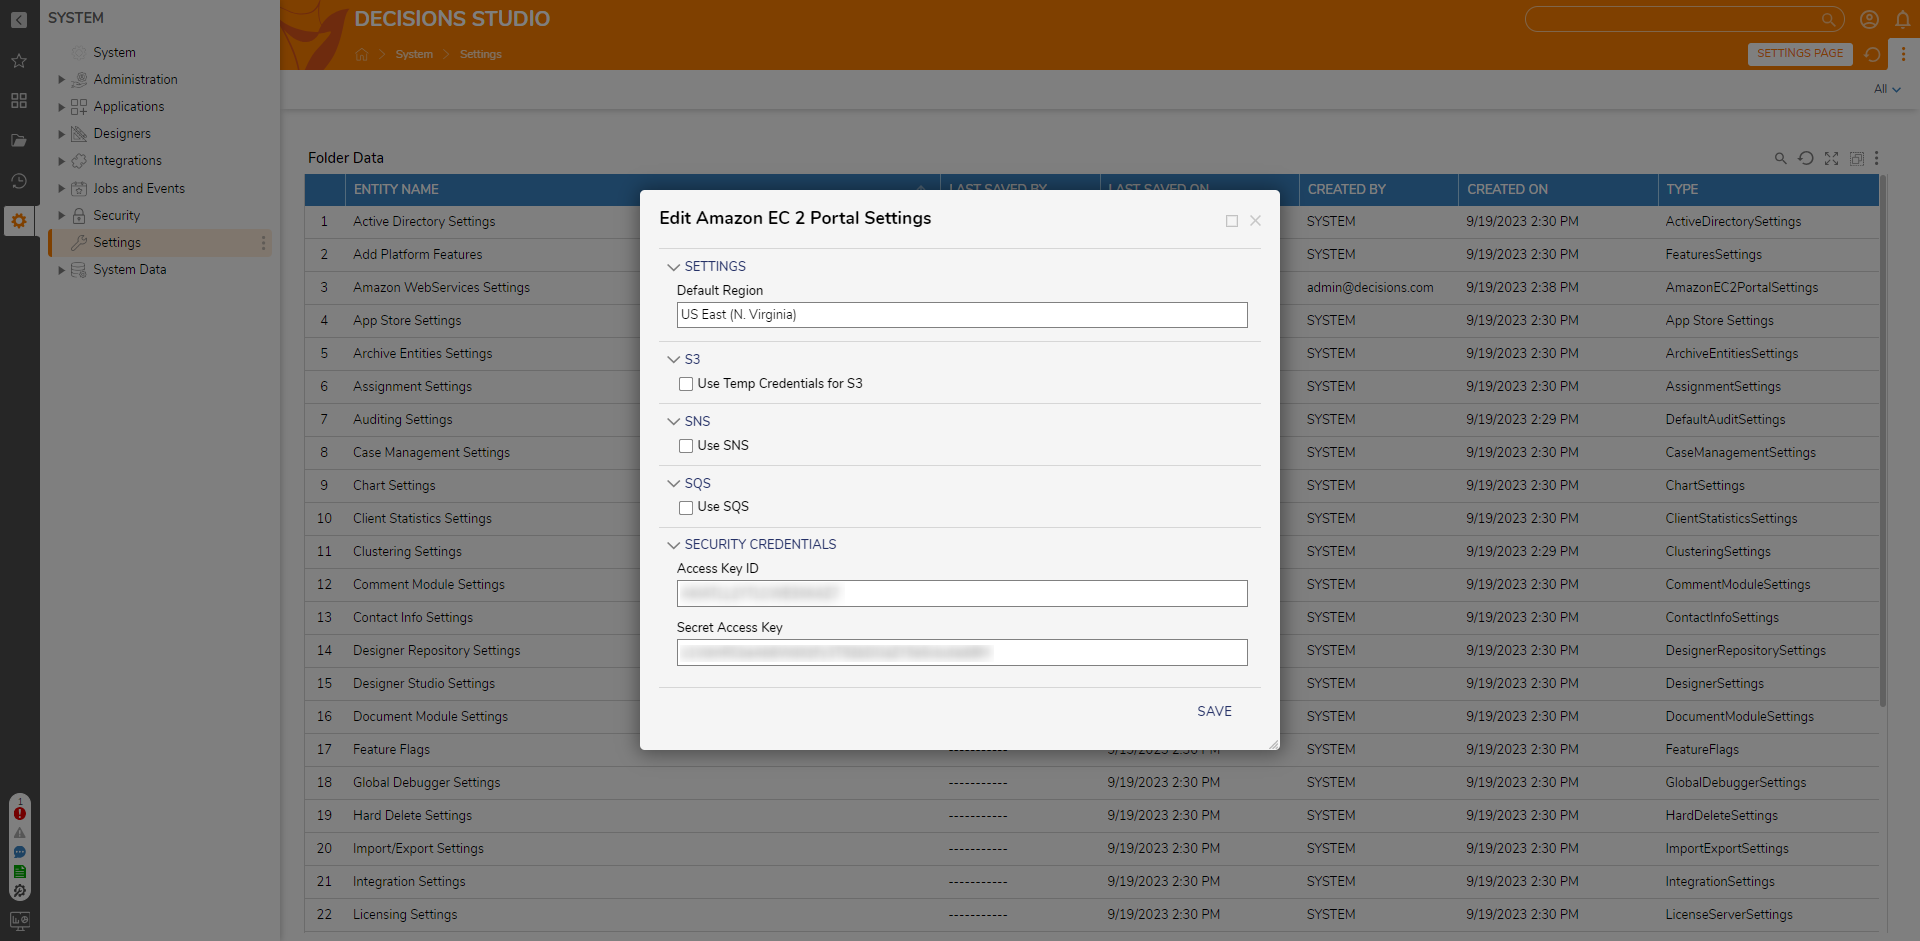Click Settings in the breadcrumb
This screenshot has height=941, width=1920.
point(481,55)
